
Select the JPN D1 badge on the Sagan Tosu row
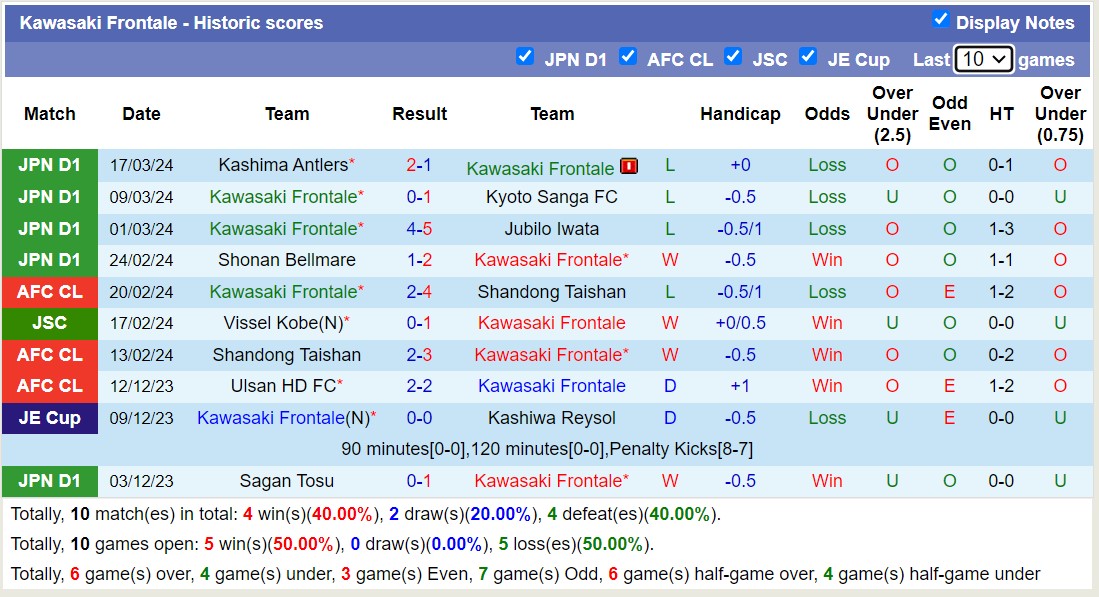50,481
